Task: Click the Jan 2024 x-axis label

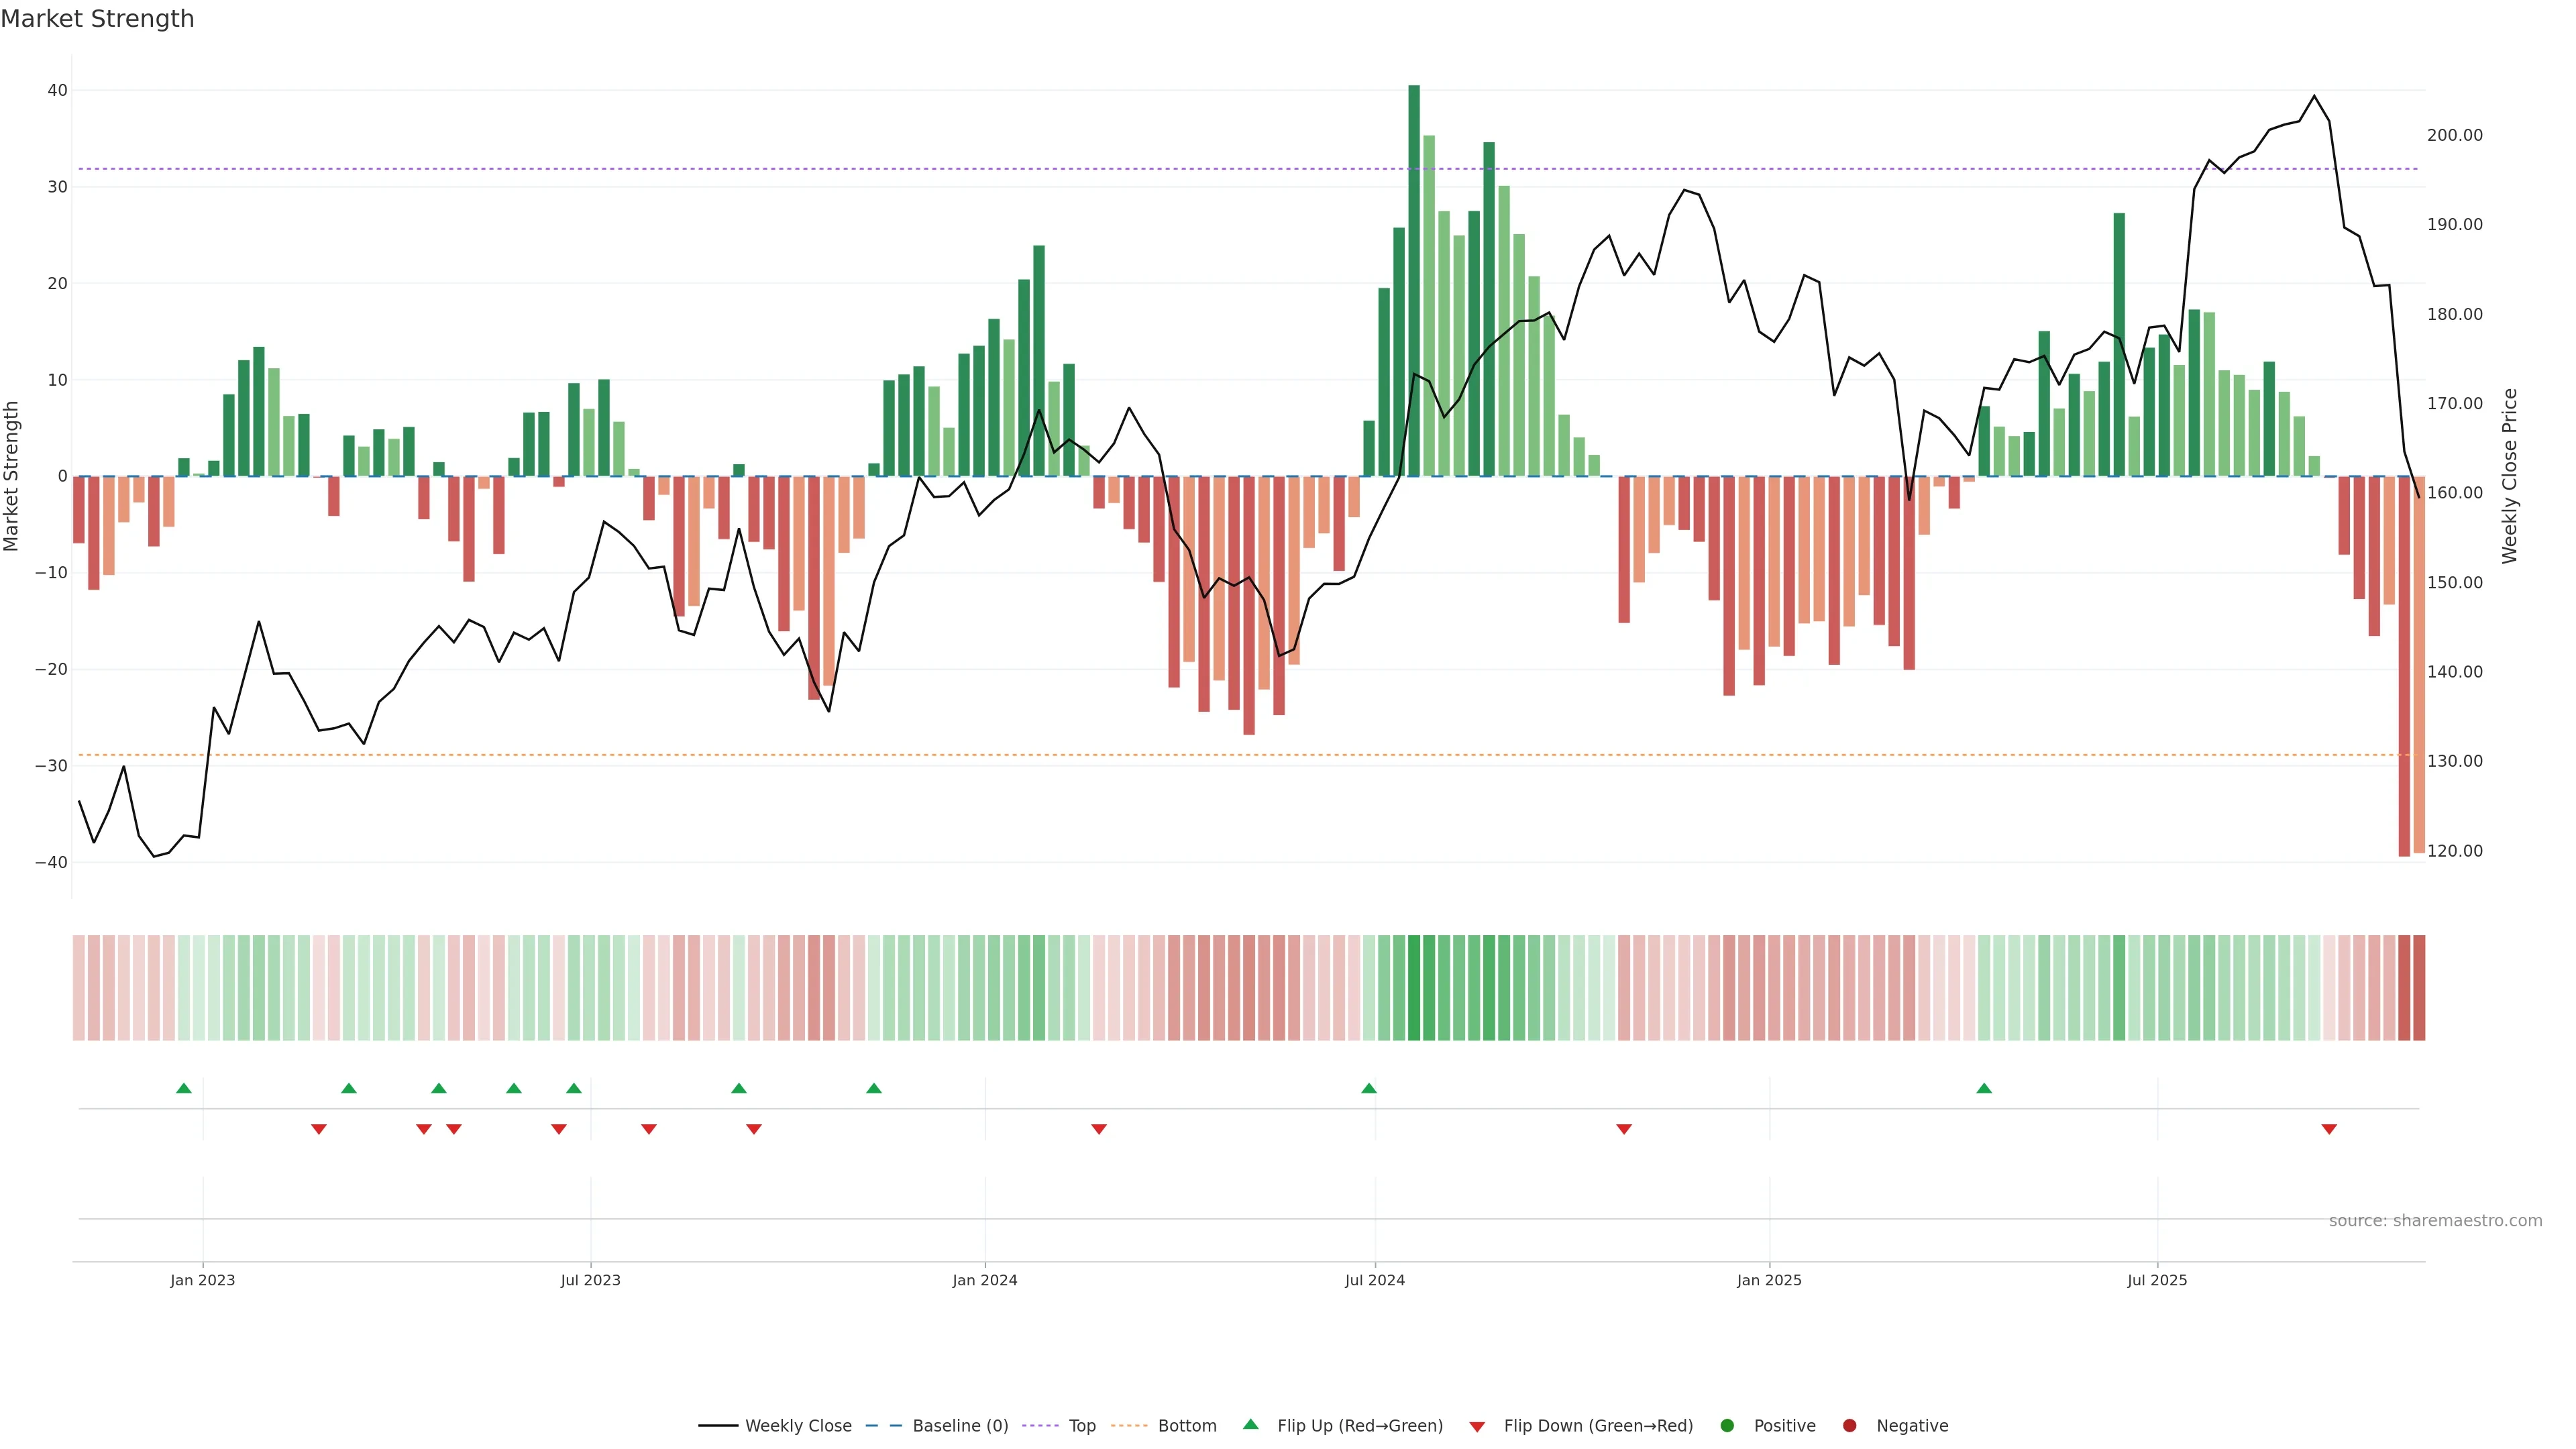Action: 984,1280
